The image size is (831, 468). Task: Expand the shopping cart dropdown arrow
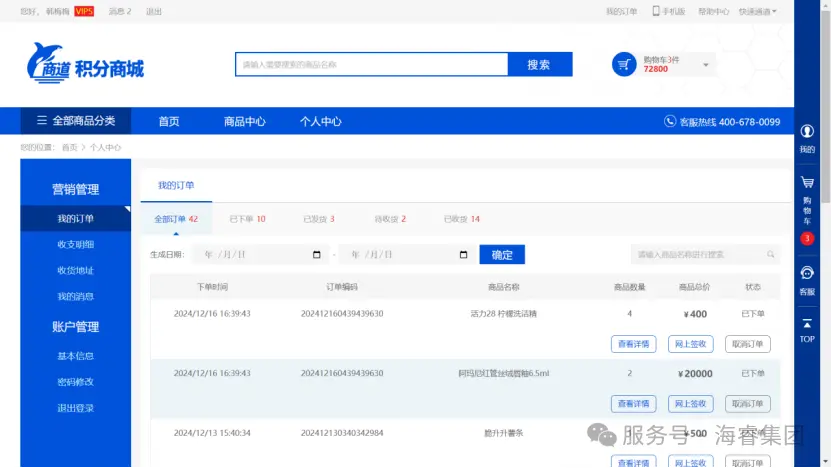click(x=706, y=65)
